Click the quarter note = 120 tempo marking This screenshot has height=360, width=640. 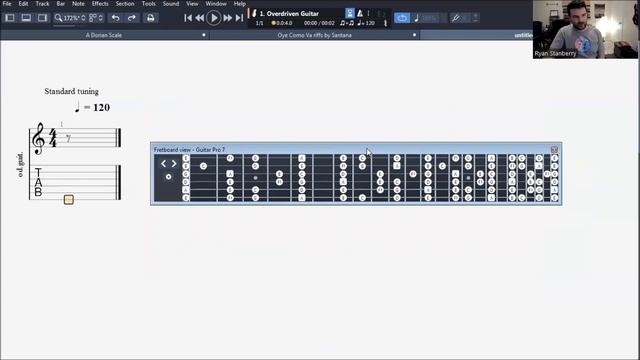coord(92,107)
